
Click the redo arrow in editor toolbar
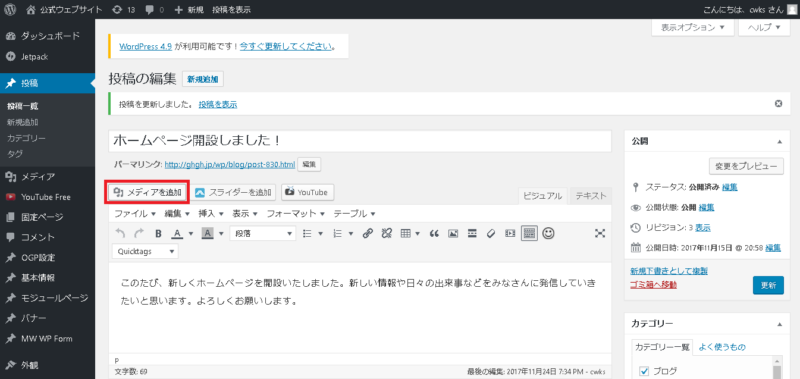pos(139,234)
